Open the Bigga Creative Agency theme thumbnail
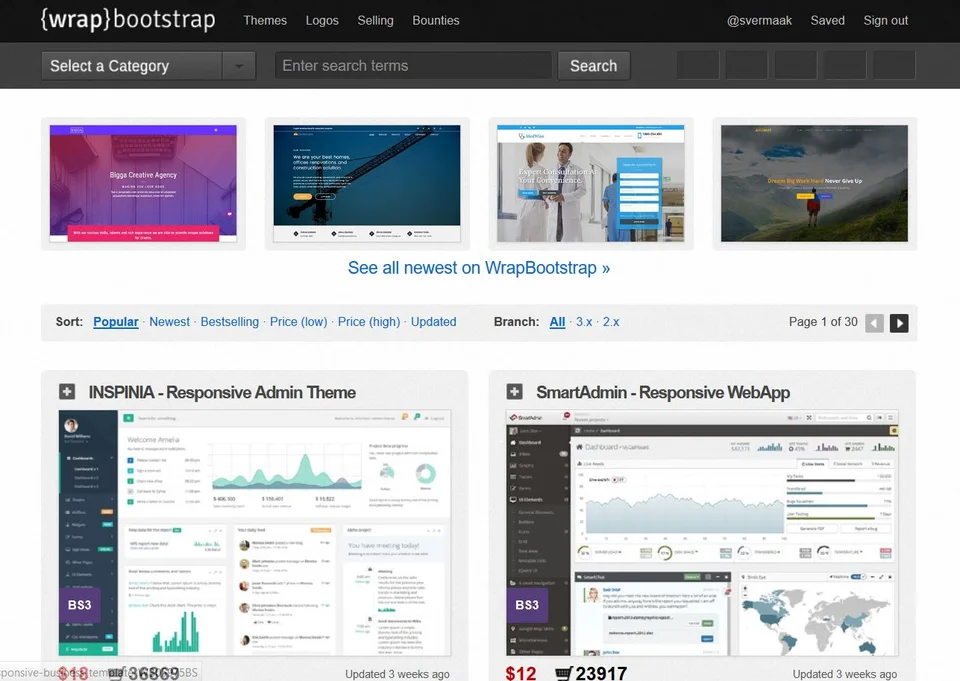This screenshot has width=960, height=681. point(143,184)
